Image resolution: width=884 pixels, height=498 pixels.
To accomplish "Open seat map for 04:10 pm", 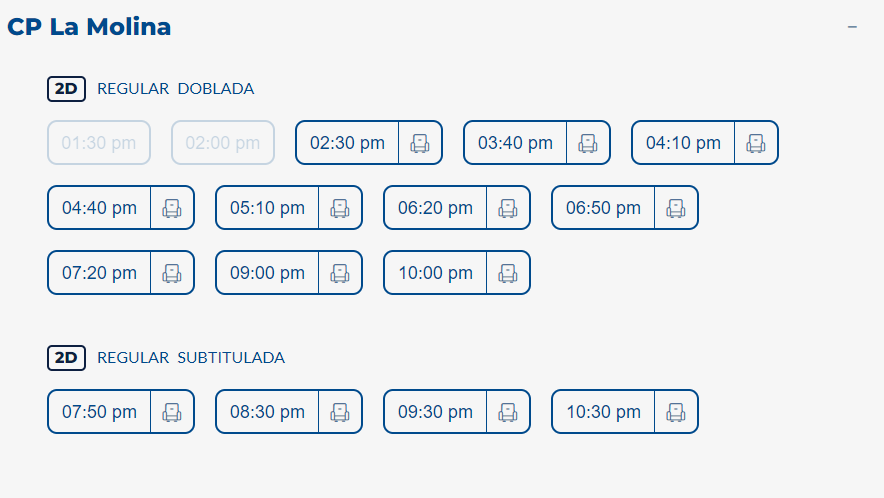I will (x=756, y=143).
